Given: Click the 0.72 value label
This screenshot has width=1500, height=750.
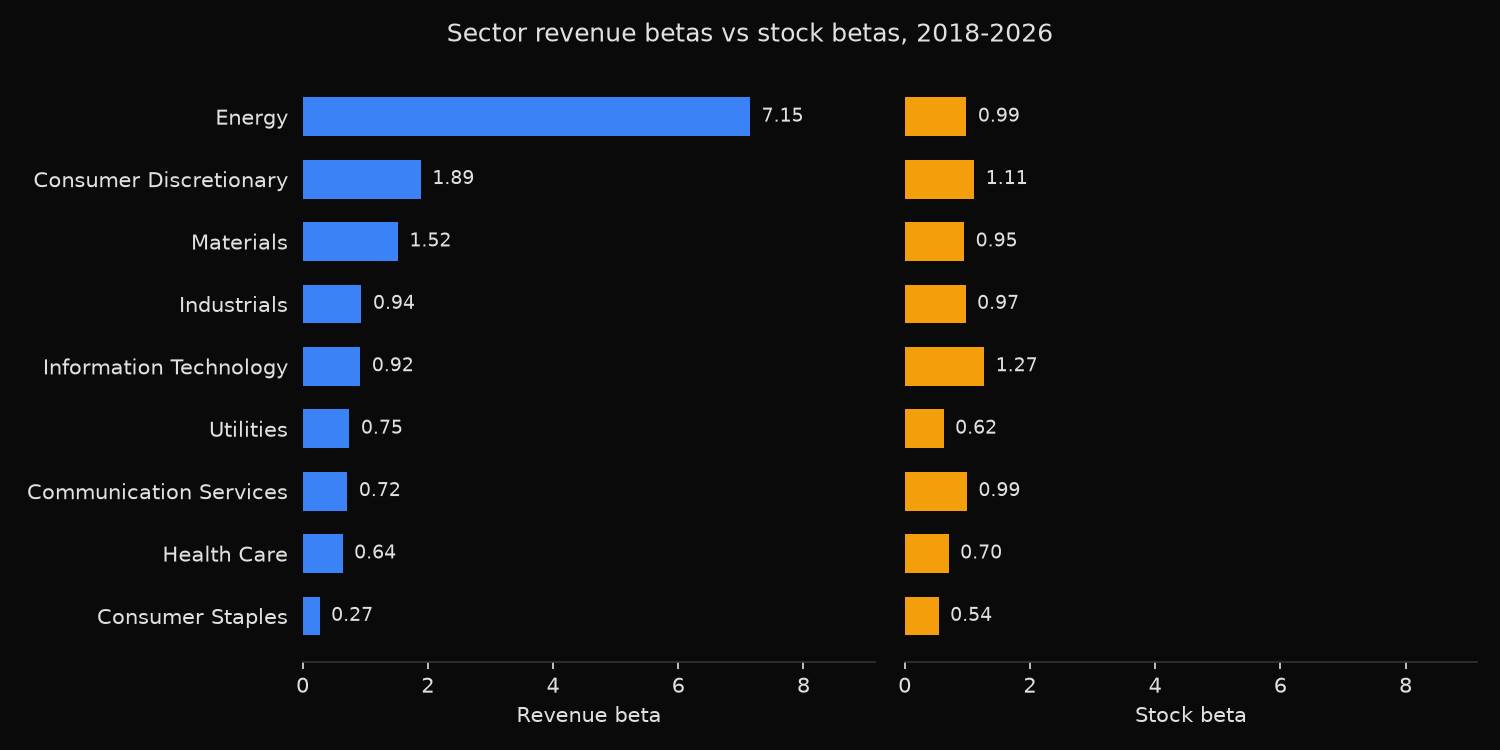Looking at the screenshot, I should click(x=380, y=491).
